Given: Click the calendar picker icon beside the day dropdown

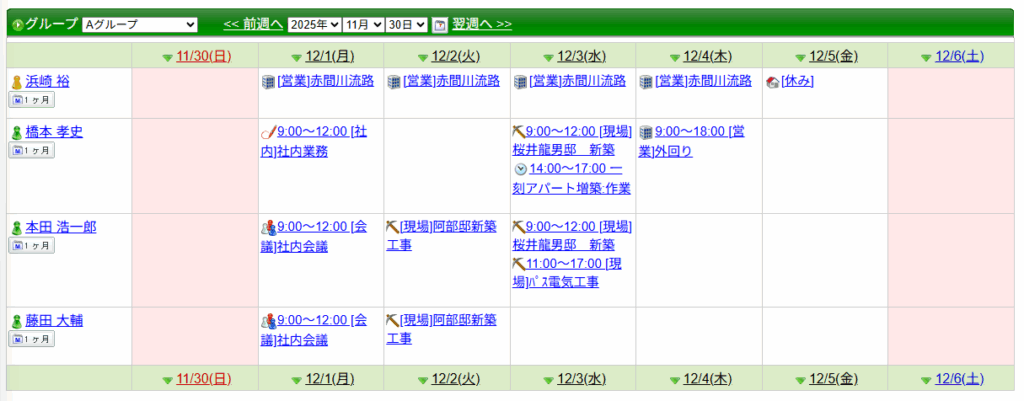Looking at the screenshot, I should 440,24.
